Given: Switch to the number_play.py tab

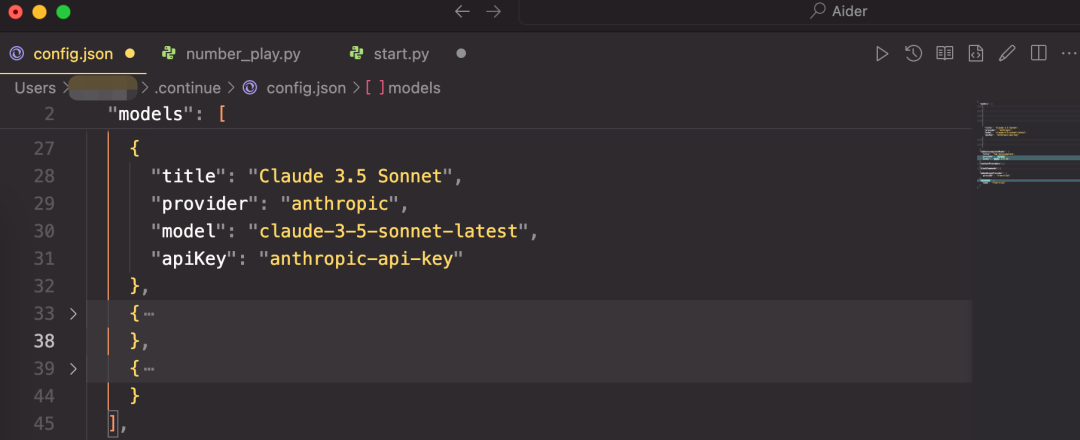Looking at the screenshot, I should click(x=242, y=54).
